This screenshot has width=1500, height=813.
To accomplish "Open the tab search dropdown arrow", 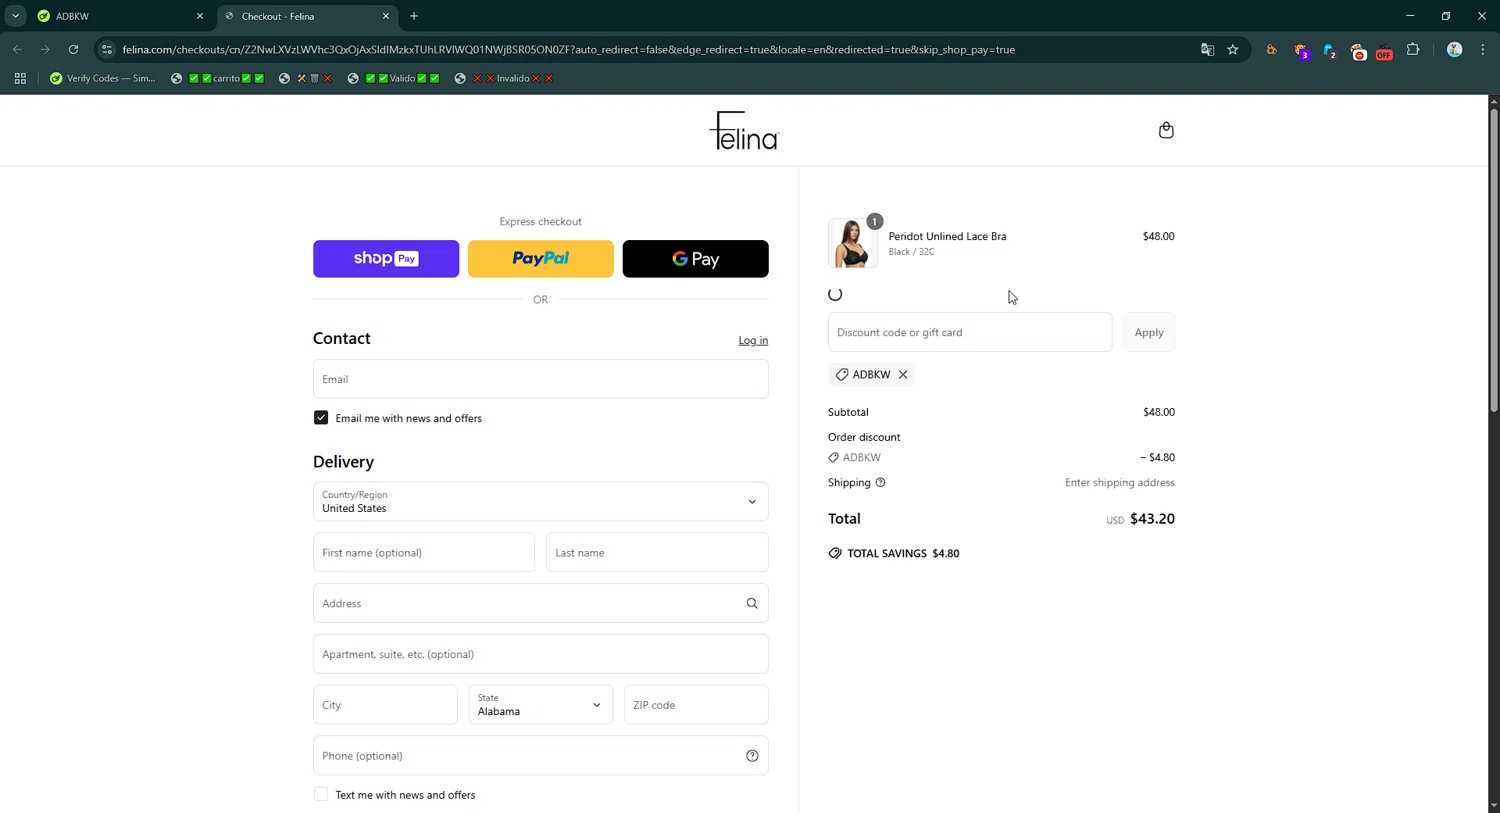I will click(x=15, y=16).
